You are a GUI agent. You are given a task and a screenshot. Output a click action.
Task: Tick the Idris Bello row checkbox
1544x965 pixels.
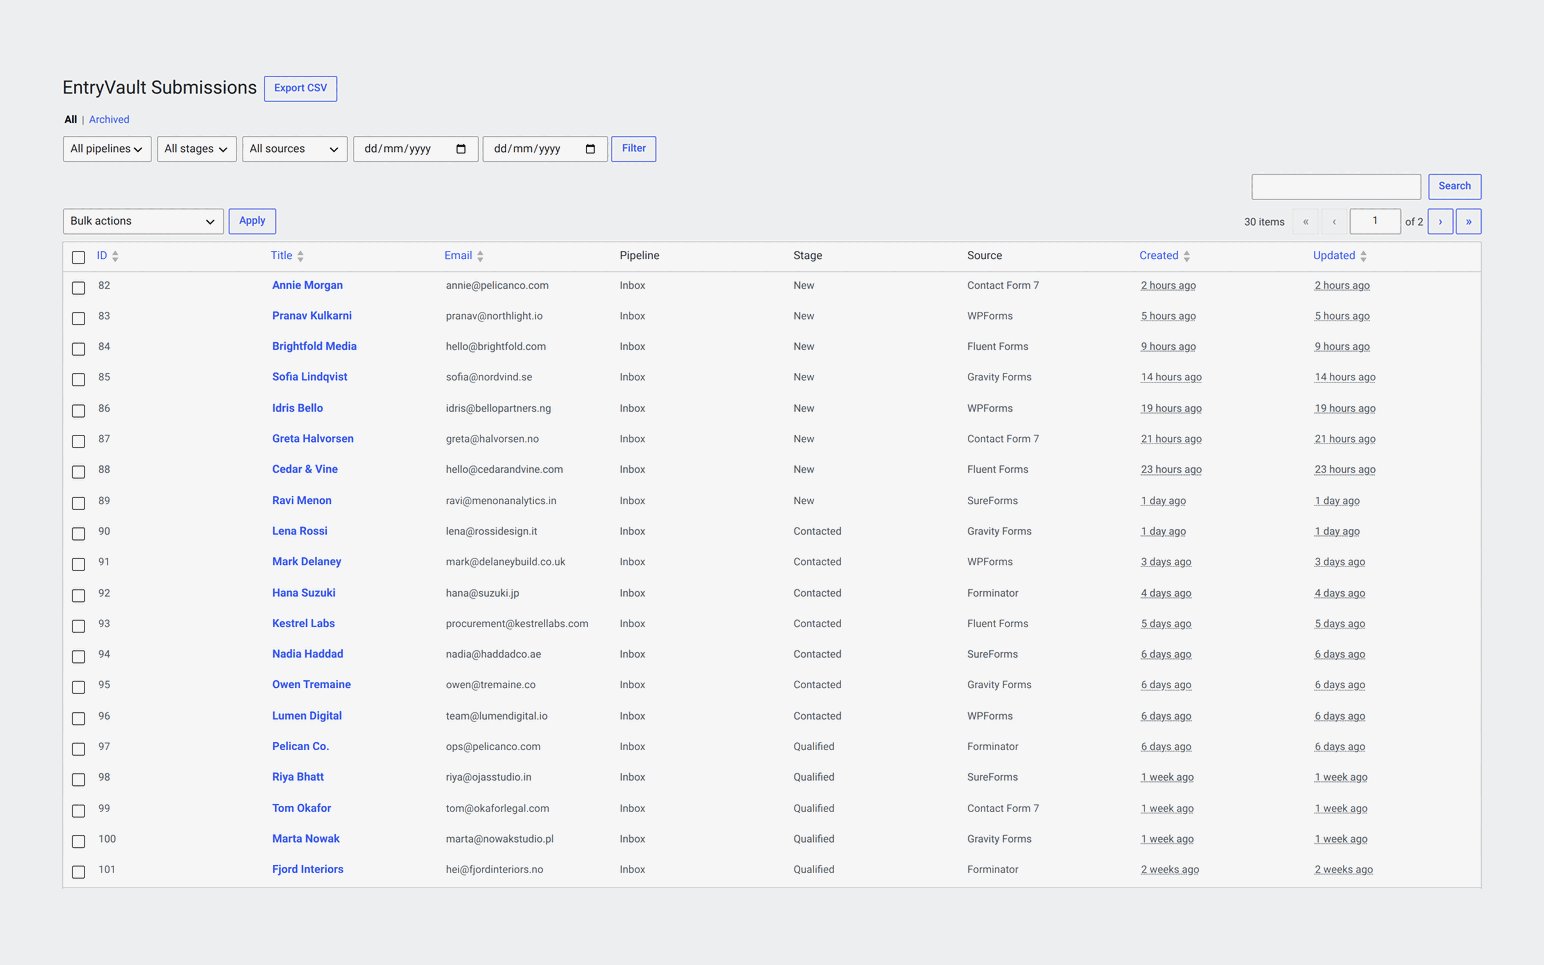pyautogui.click(x=78, y=410)
